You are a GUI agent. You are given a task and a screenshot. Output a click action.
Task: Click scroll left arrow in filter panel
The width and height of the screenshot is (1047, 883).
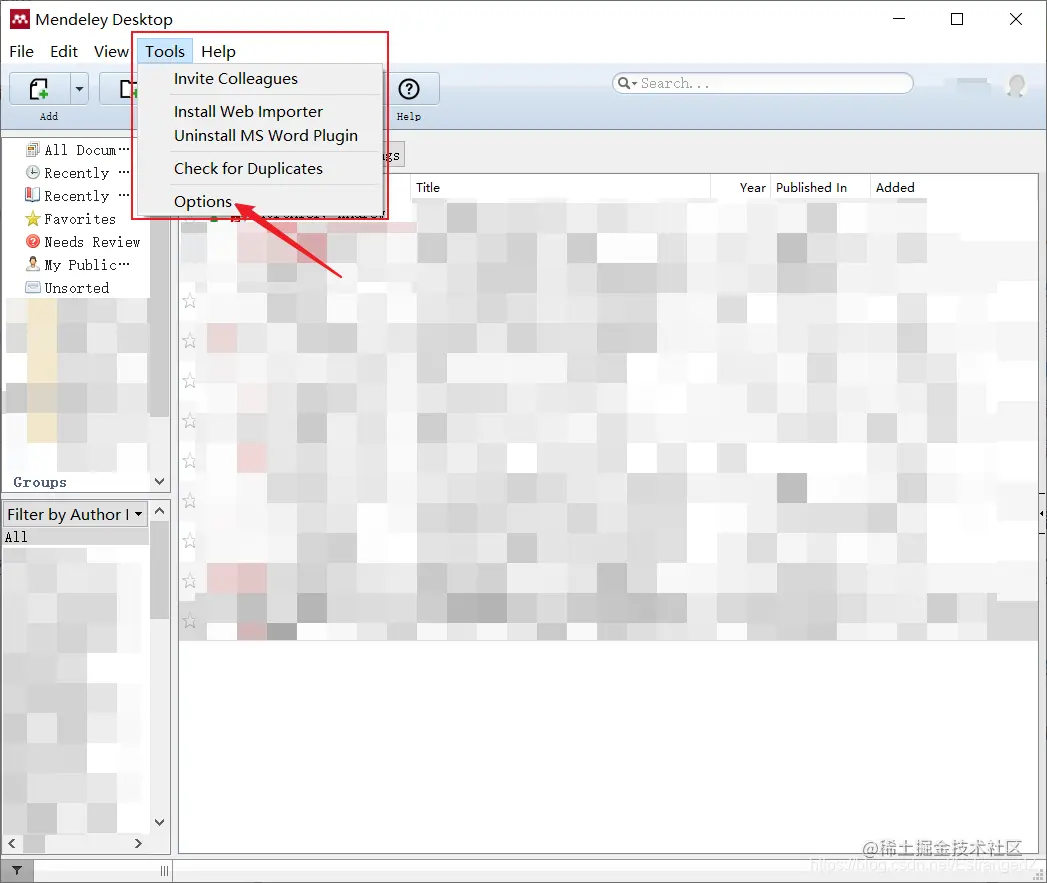point(12,844)
